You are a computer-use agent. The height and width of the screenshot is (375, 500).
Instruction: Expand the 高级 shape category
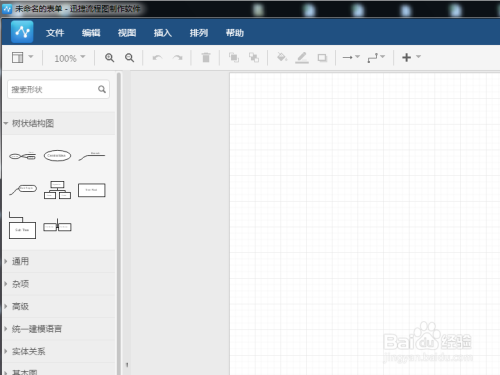(x=59, y=306)
